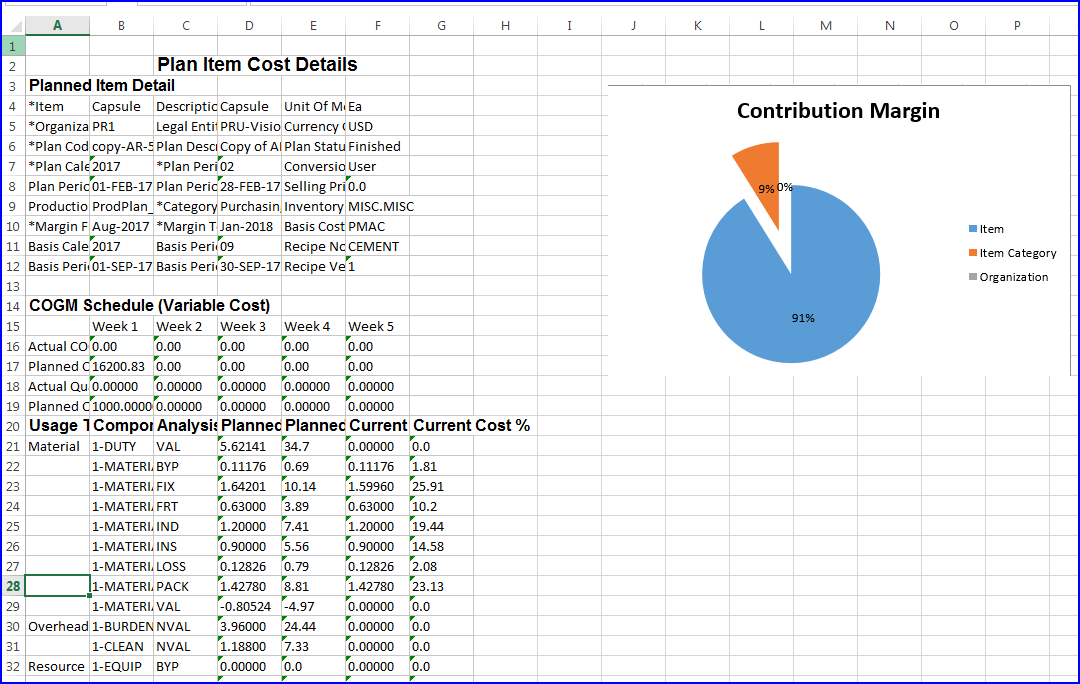The width and height of the screenshot is (1080, 684).
Task: Select column H header
Action: point(506,25)
